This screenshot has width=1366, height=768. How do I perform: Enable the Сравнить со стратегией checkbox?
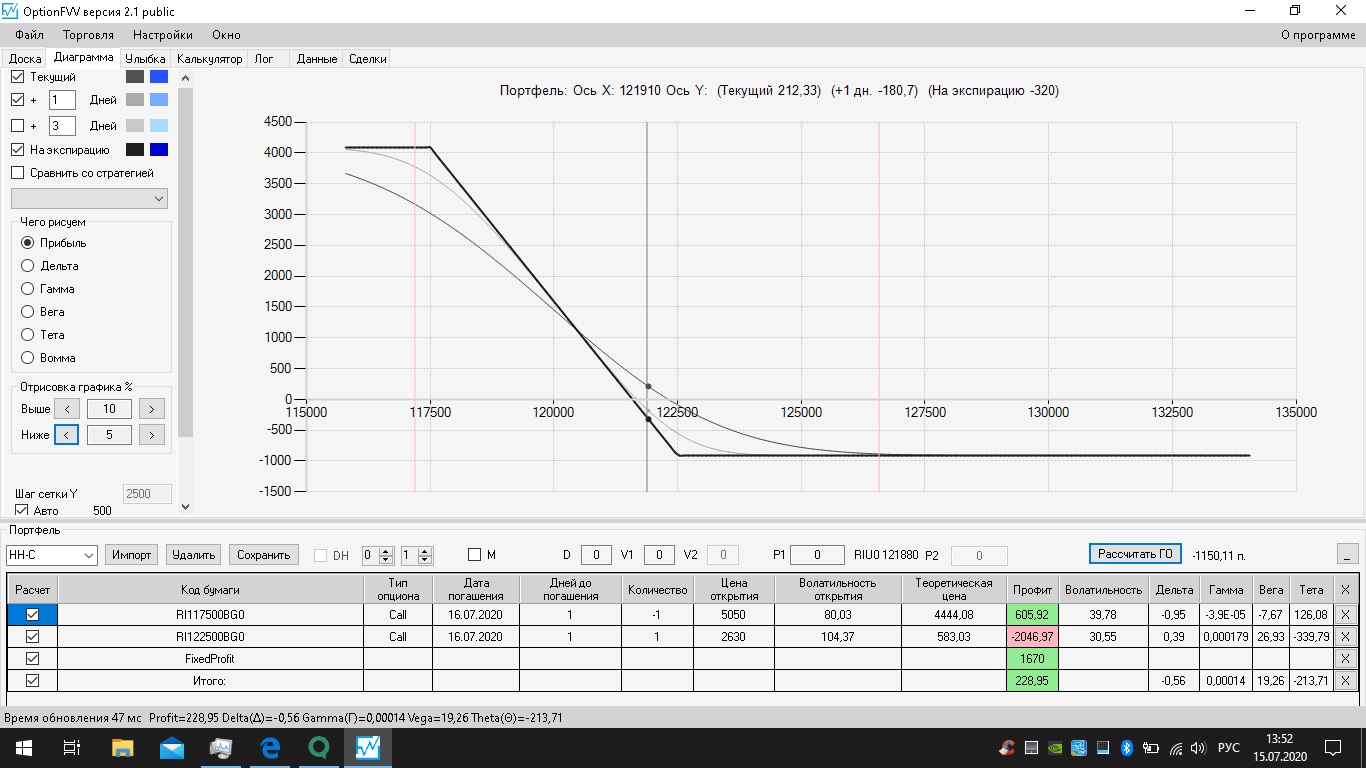(x=17, y=173)
